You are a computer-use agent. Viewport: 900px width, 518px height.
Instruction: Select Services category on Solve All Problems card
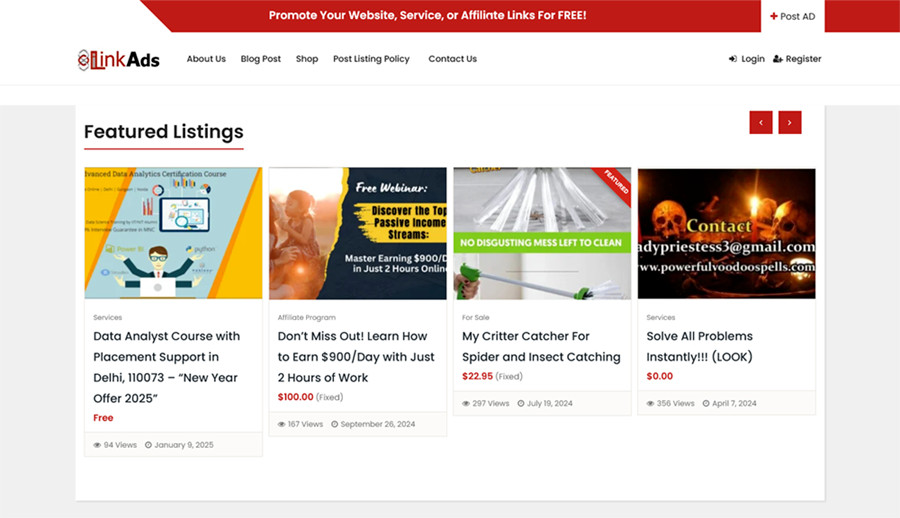(x=661, y=317)
